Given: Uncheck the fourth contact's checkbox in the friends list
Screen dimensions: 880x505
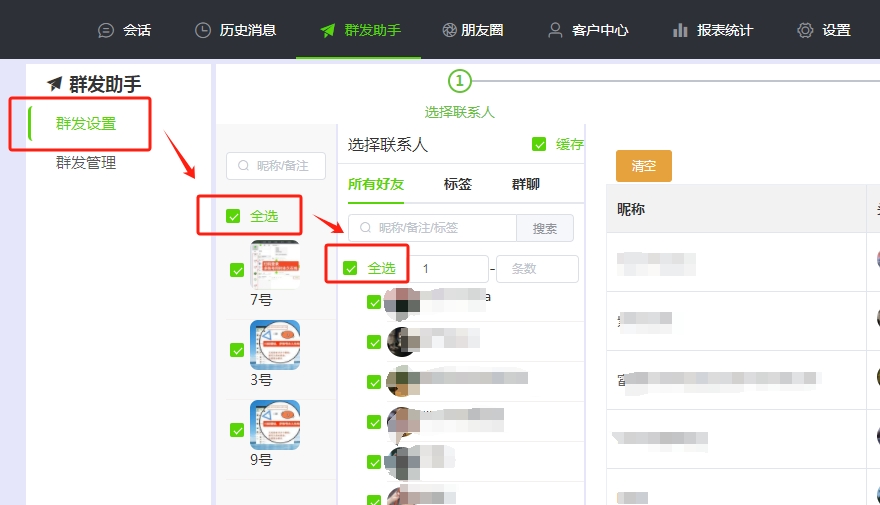Looking at the screenshot, I should pos(374,422).
